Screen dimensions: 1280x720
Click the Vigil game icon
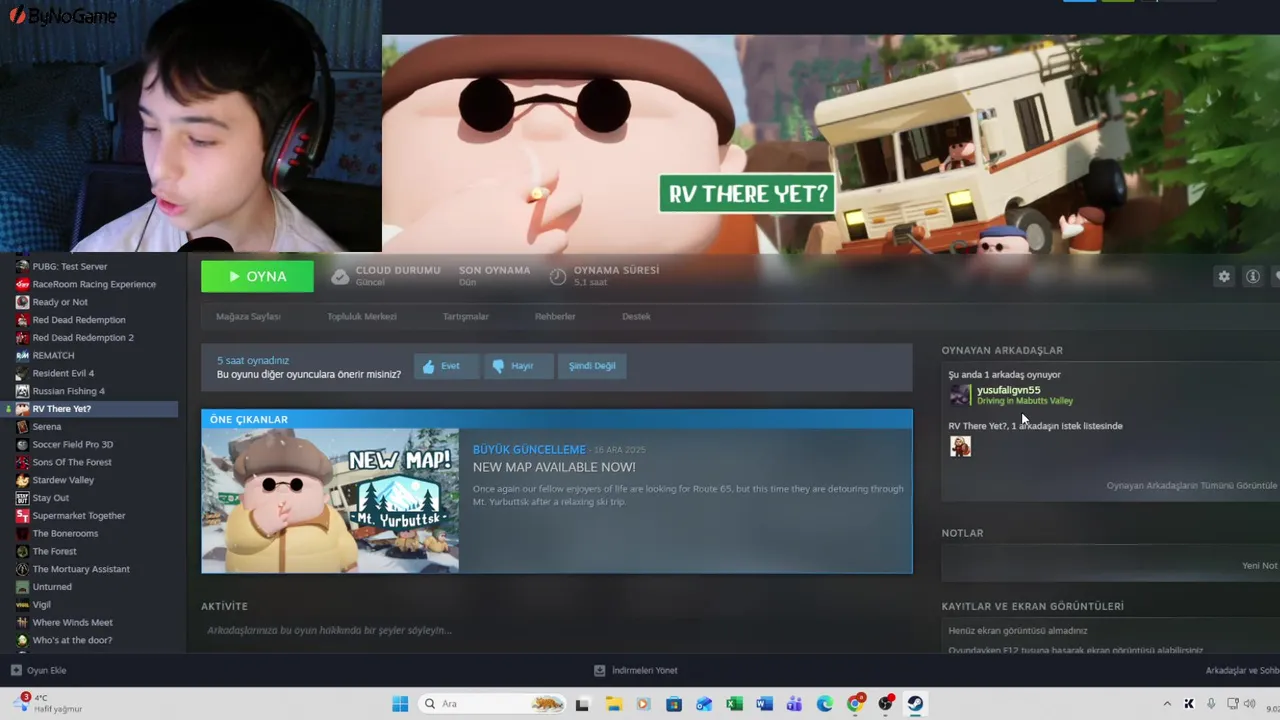pyautogui.click(x=22, y=605)
